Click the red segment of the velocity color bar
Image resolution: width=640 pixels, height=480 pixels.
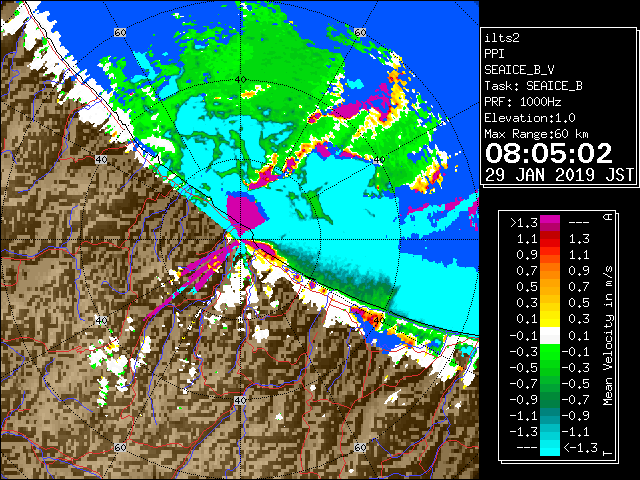click(550, 243)
